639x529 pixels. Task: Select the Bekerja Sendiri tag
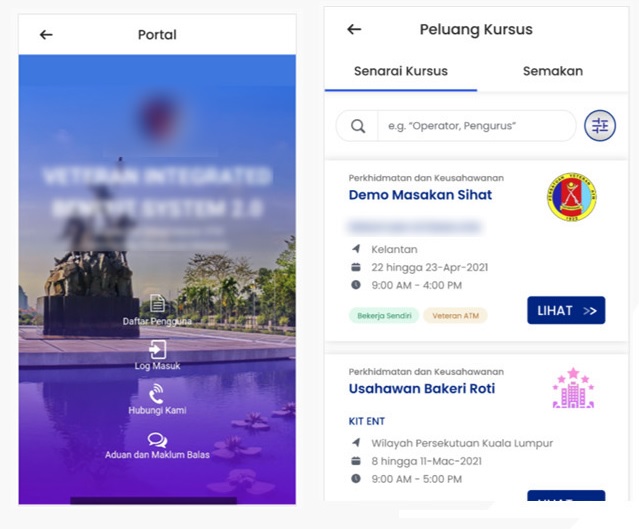pyautogui.click(x=383, y=316)
